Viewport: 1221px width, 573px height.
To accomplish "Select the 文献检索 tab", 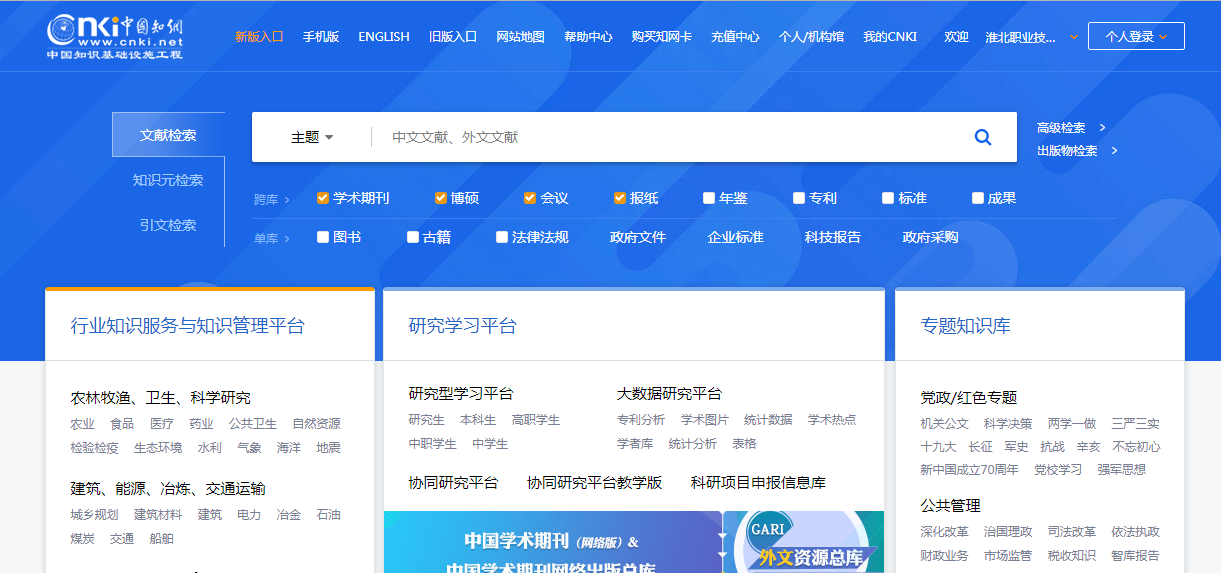I will (x=168, y=135).
